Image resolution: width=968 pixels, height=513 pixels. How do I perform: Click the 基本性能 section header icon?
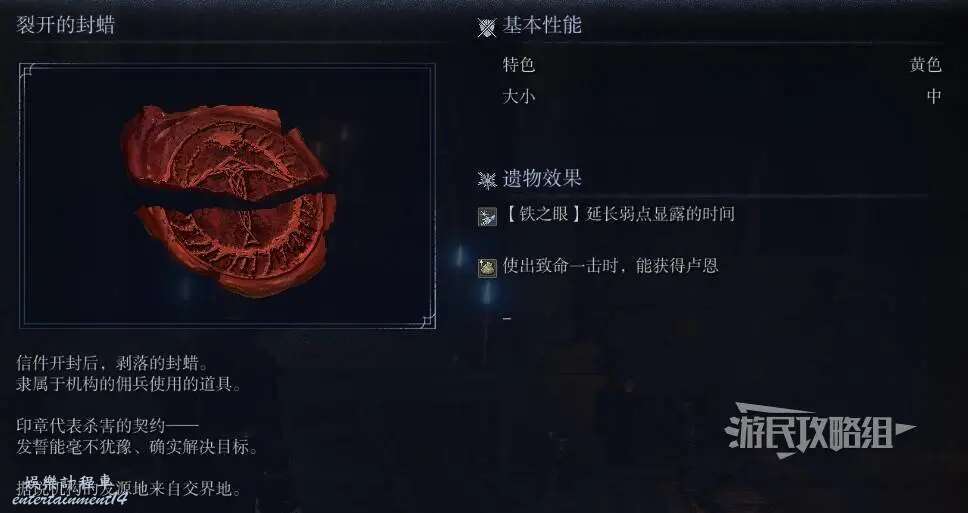pyautogui.click(x=486, y=27)
